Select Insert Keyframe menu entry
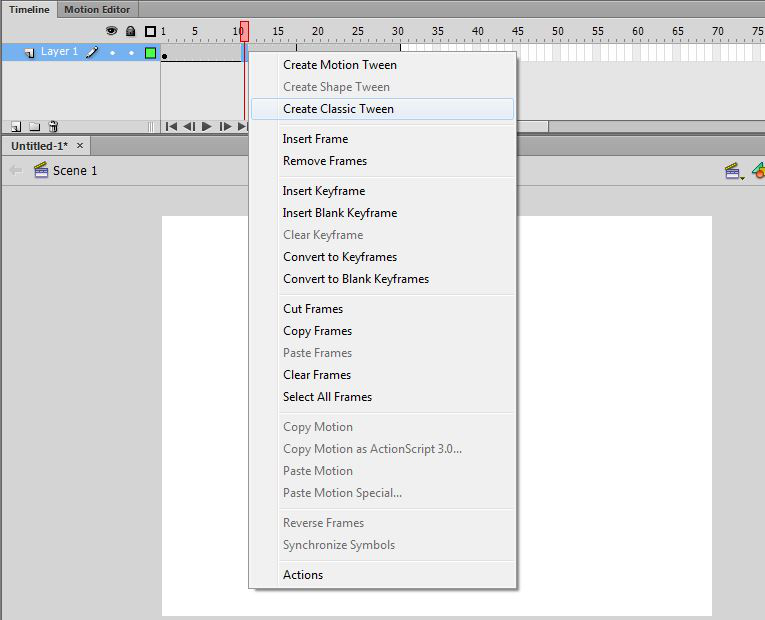The width and height of the screenshot is (765, 620). (x=324, y=191)
